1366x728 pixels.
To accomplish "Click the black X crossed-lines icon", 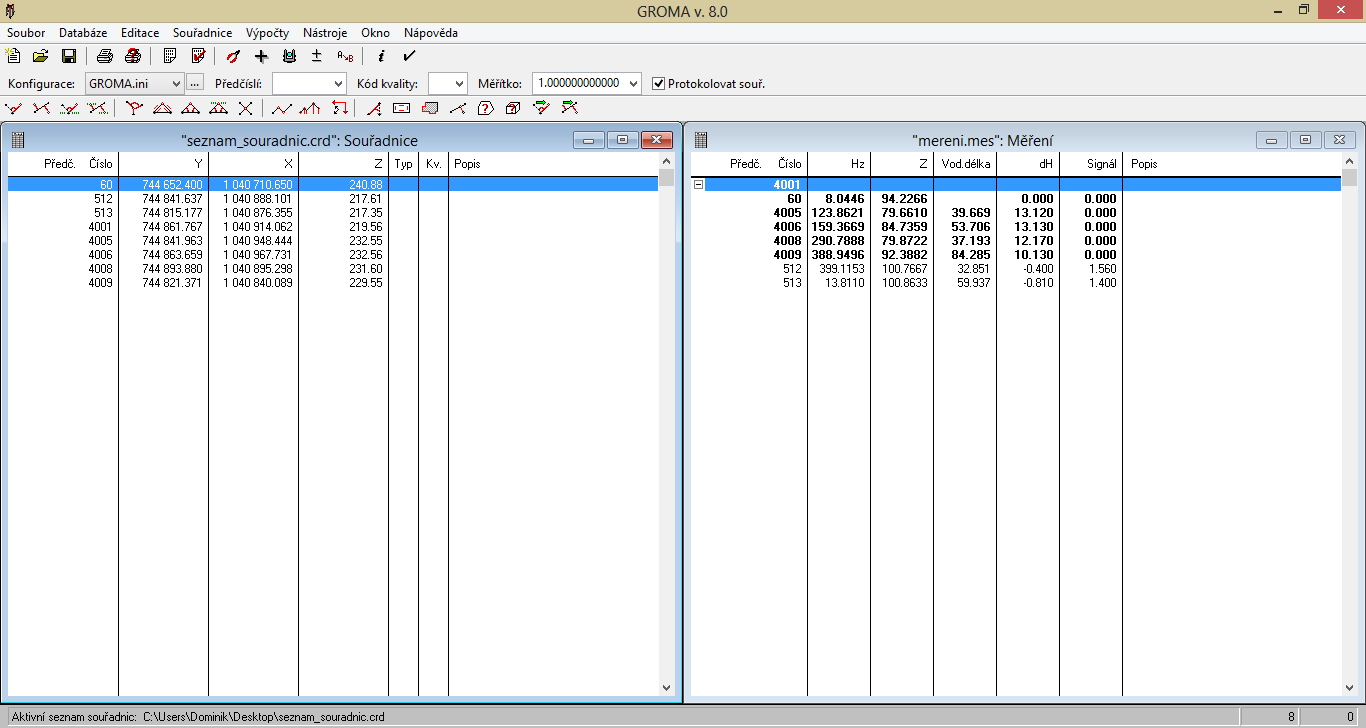I will coord(247,108).
